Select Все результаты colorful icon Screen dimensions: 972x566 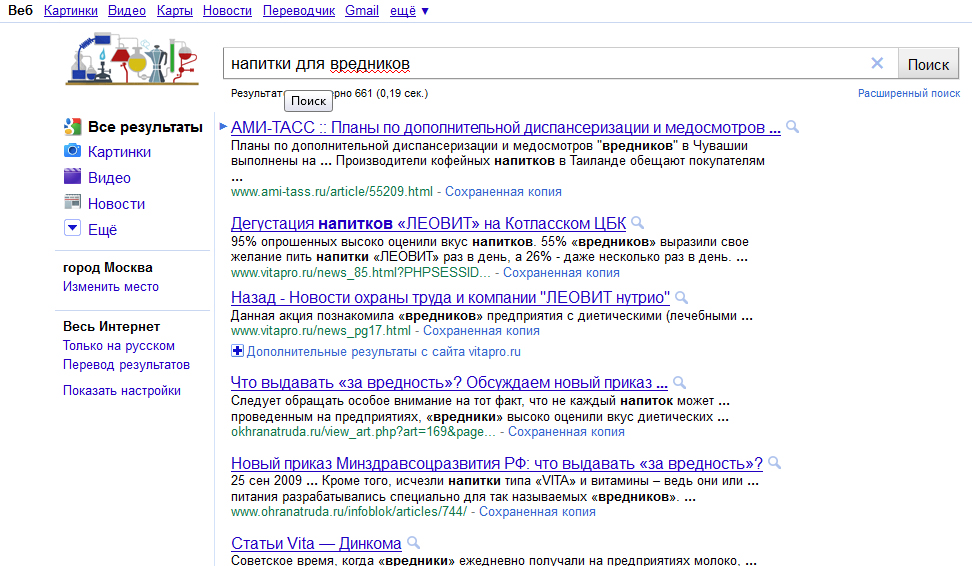coord(73,126)
